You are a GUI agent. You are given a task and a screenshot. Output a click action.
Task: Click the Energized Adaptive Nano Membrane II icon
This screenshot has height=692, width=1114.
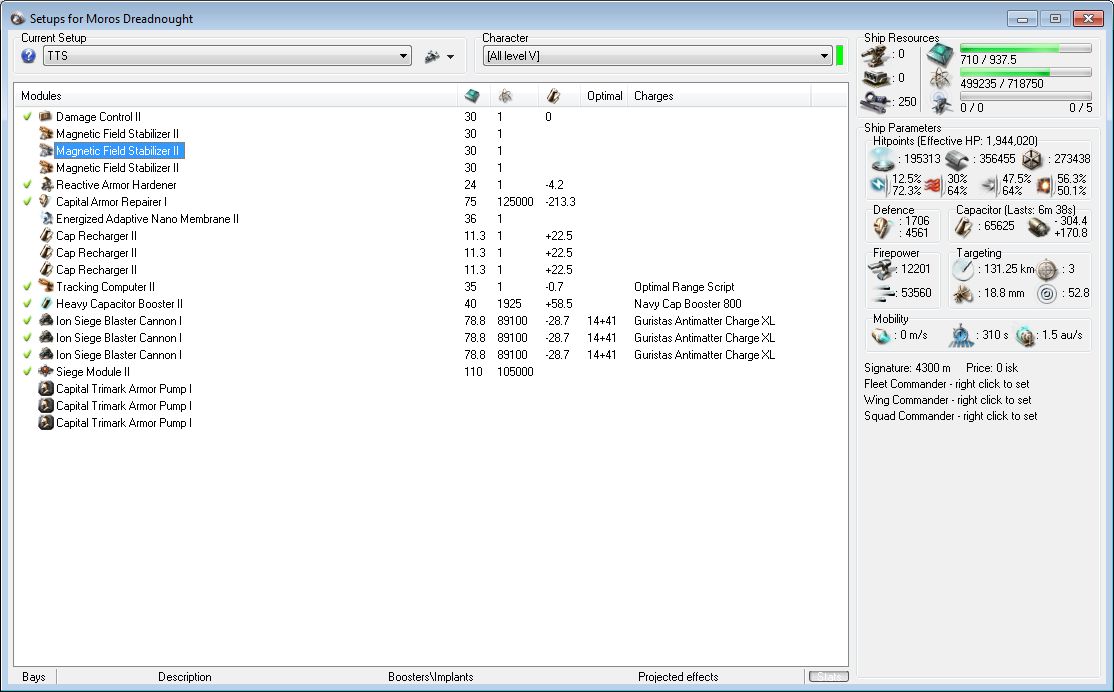tap(46, 219)
